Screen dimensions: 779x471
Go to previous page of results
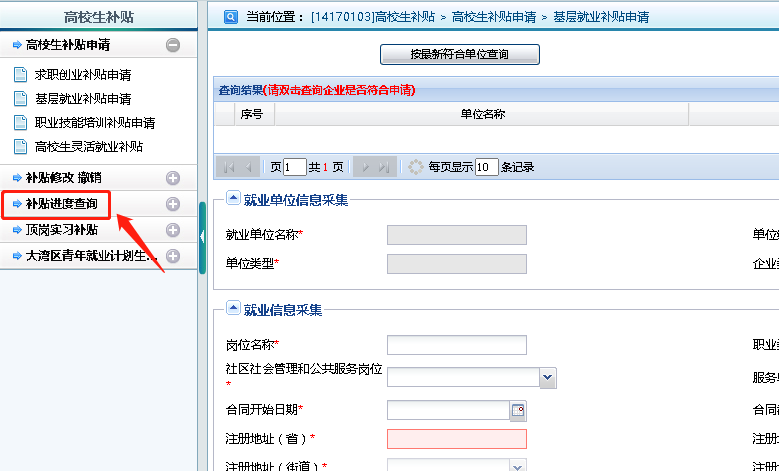click(248, 167)
